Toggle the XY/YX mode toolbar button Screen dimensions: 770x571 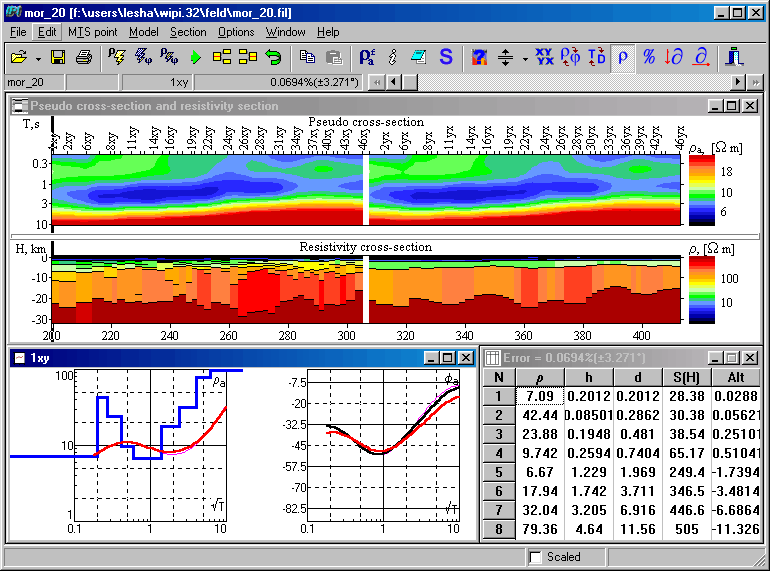pos(545,57)
